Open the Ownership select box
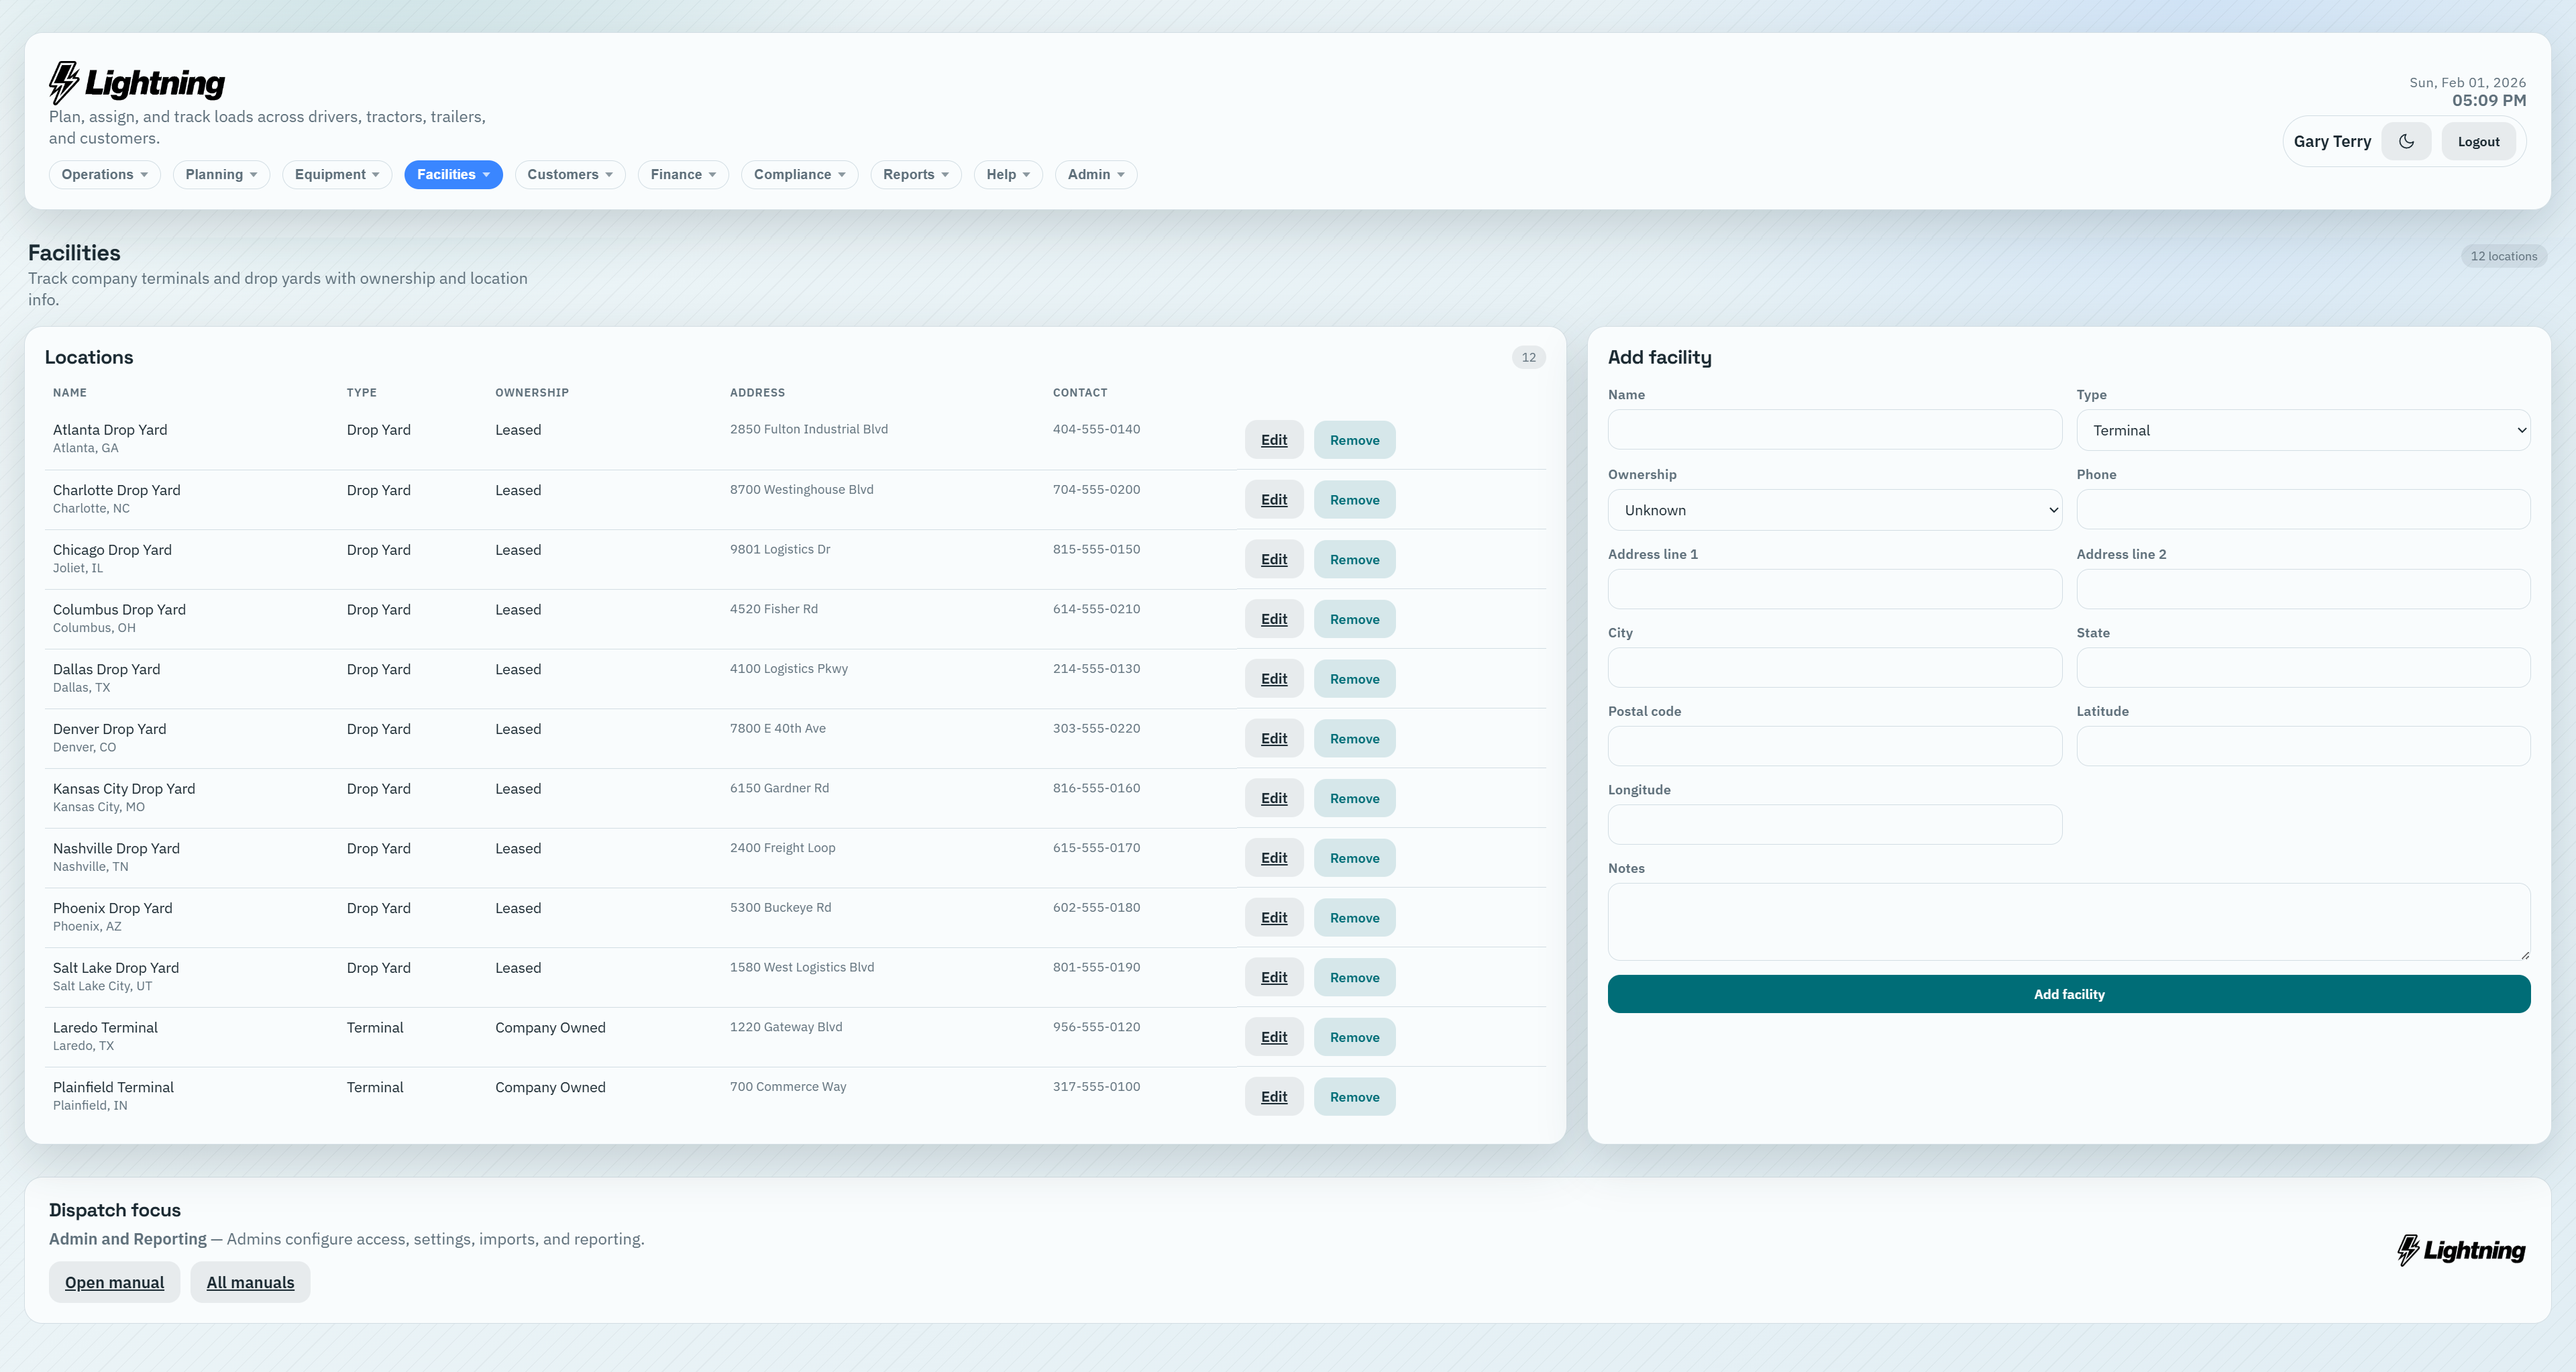 pyautogui.click(x=1834, y=510)
